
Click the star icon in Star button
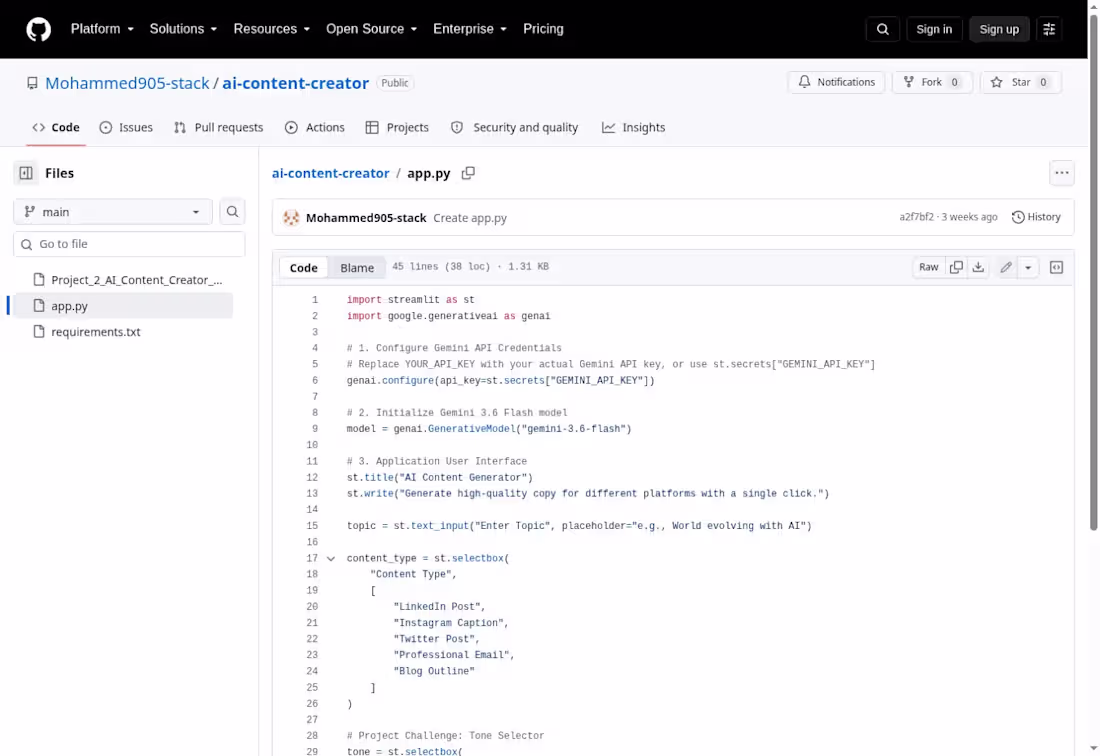[996, 82]
